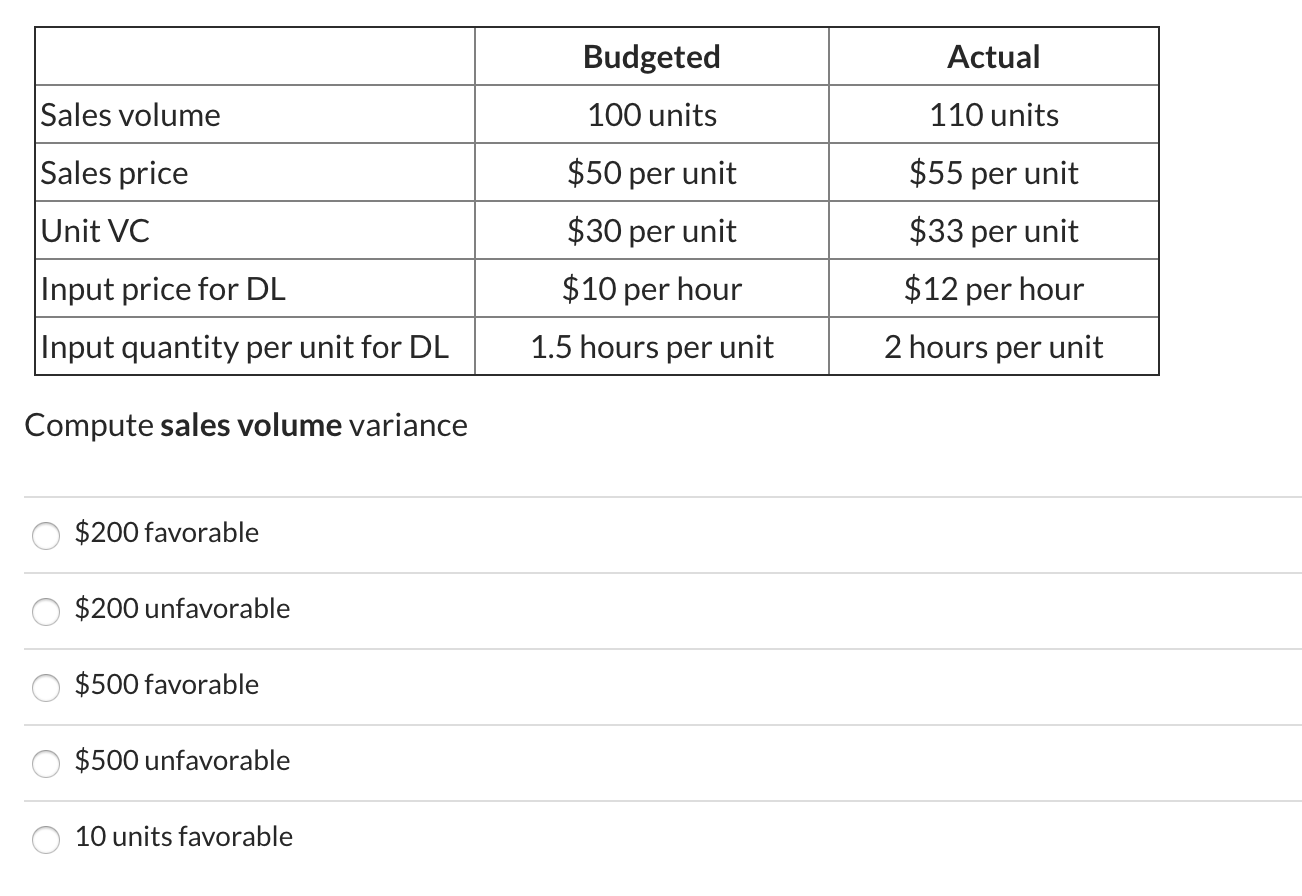This screenshot has height=896, width=1302.
Task: Click the $200 favorable answer text
Action: tap(165, 532)
